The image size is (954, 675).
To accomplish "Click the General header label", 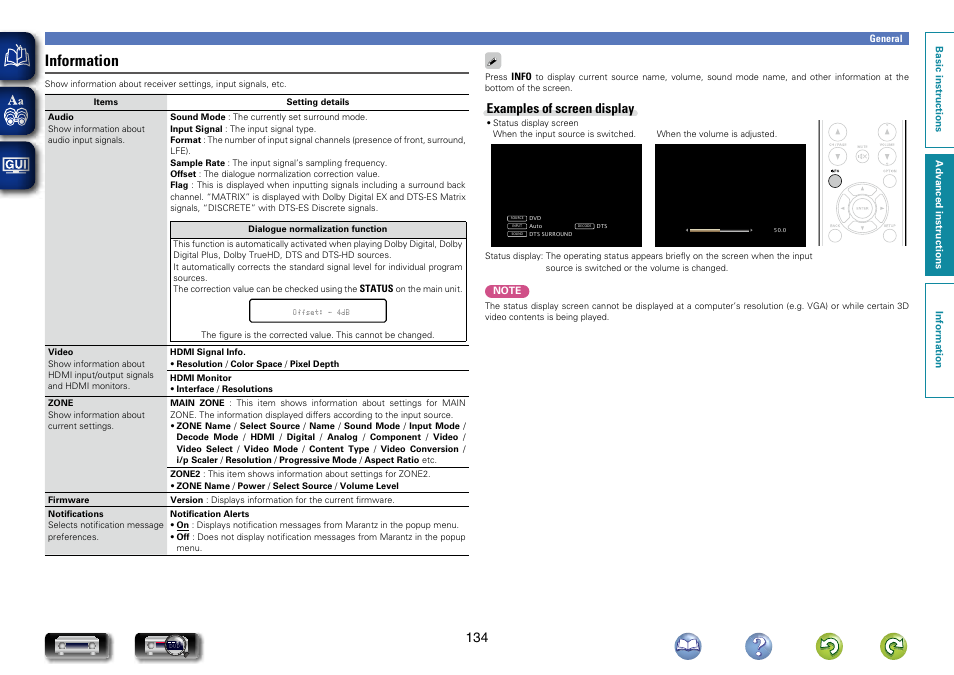I will pyautogui.click(x=885, y=38).
